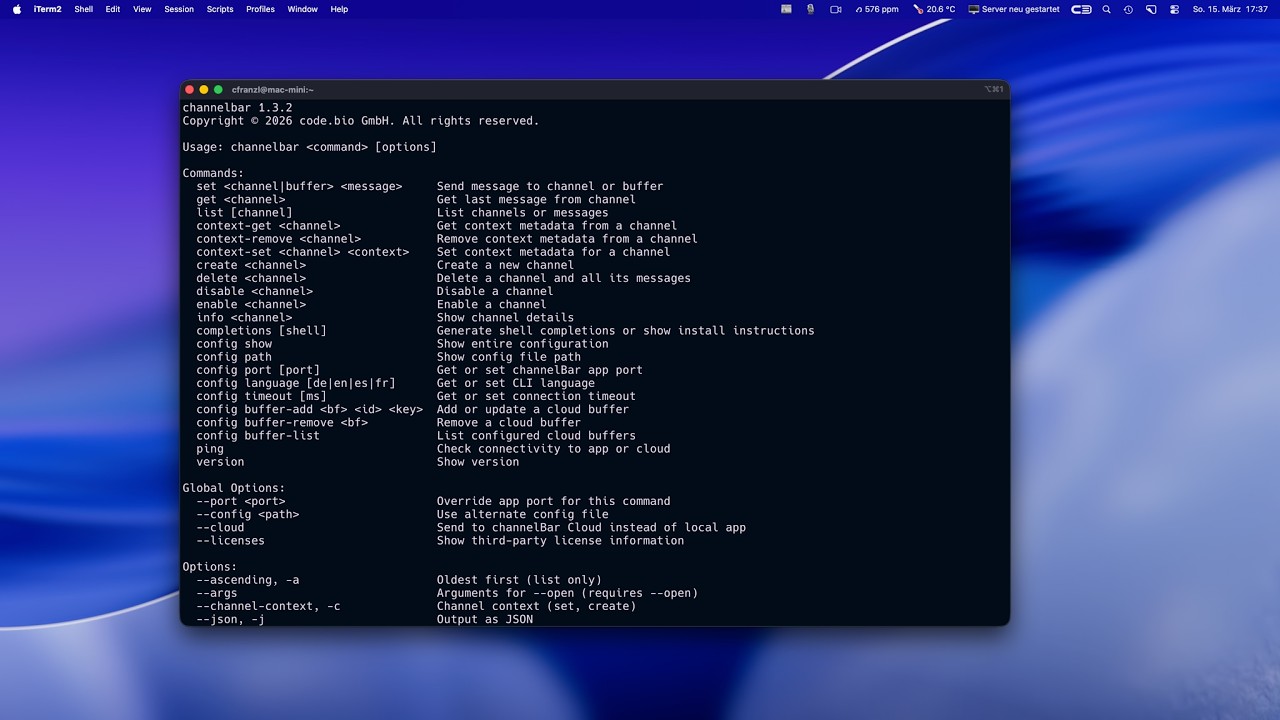Image resolution: width=1280 pixels, height=720 pixels.
Task: Open the View menu
Action: pyautogui.click(x=142, y=9)
